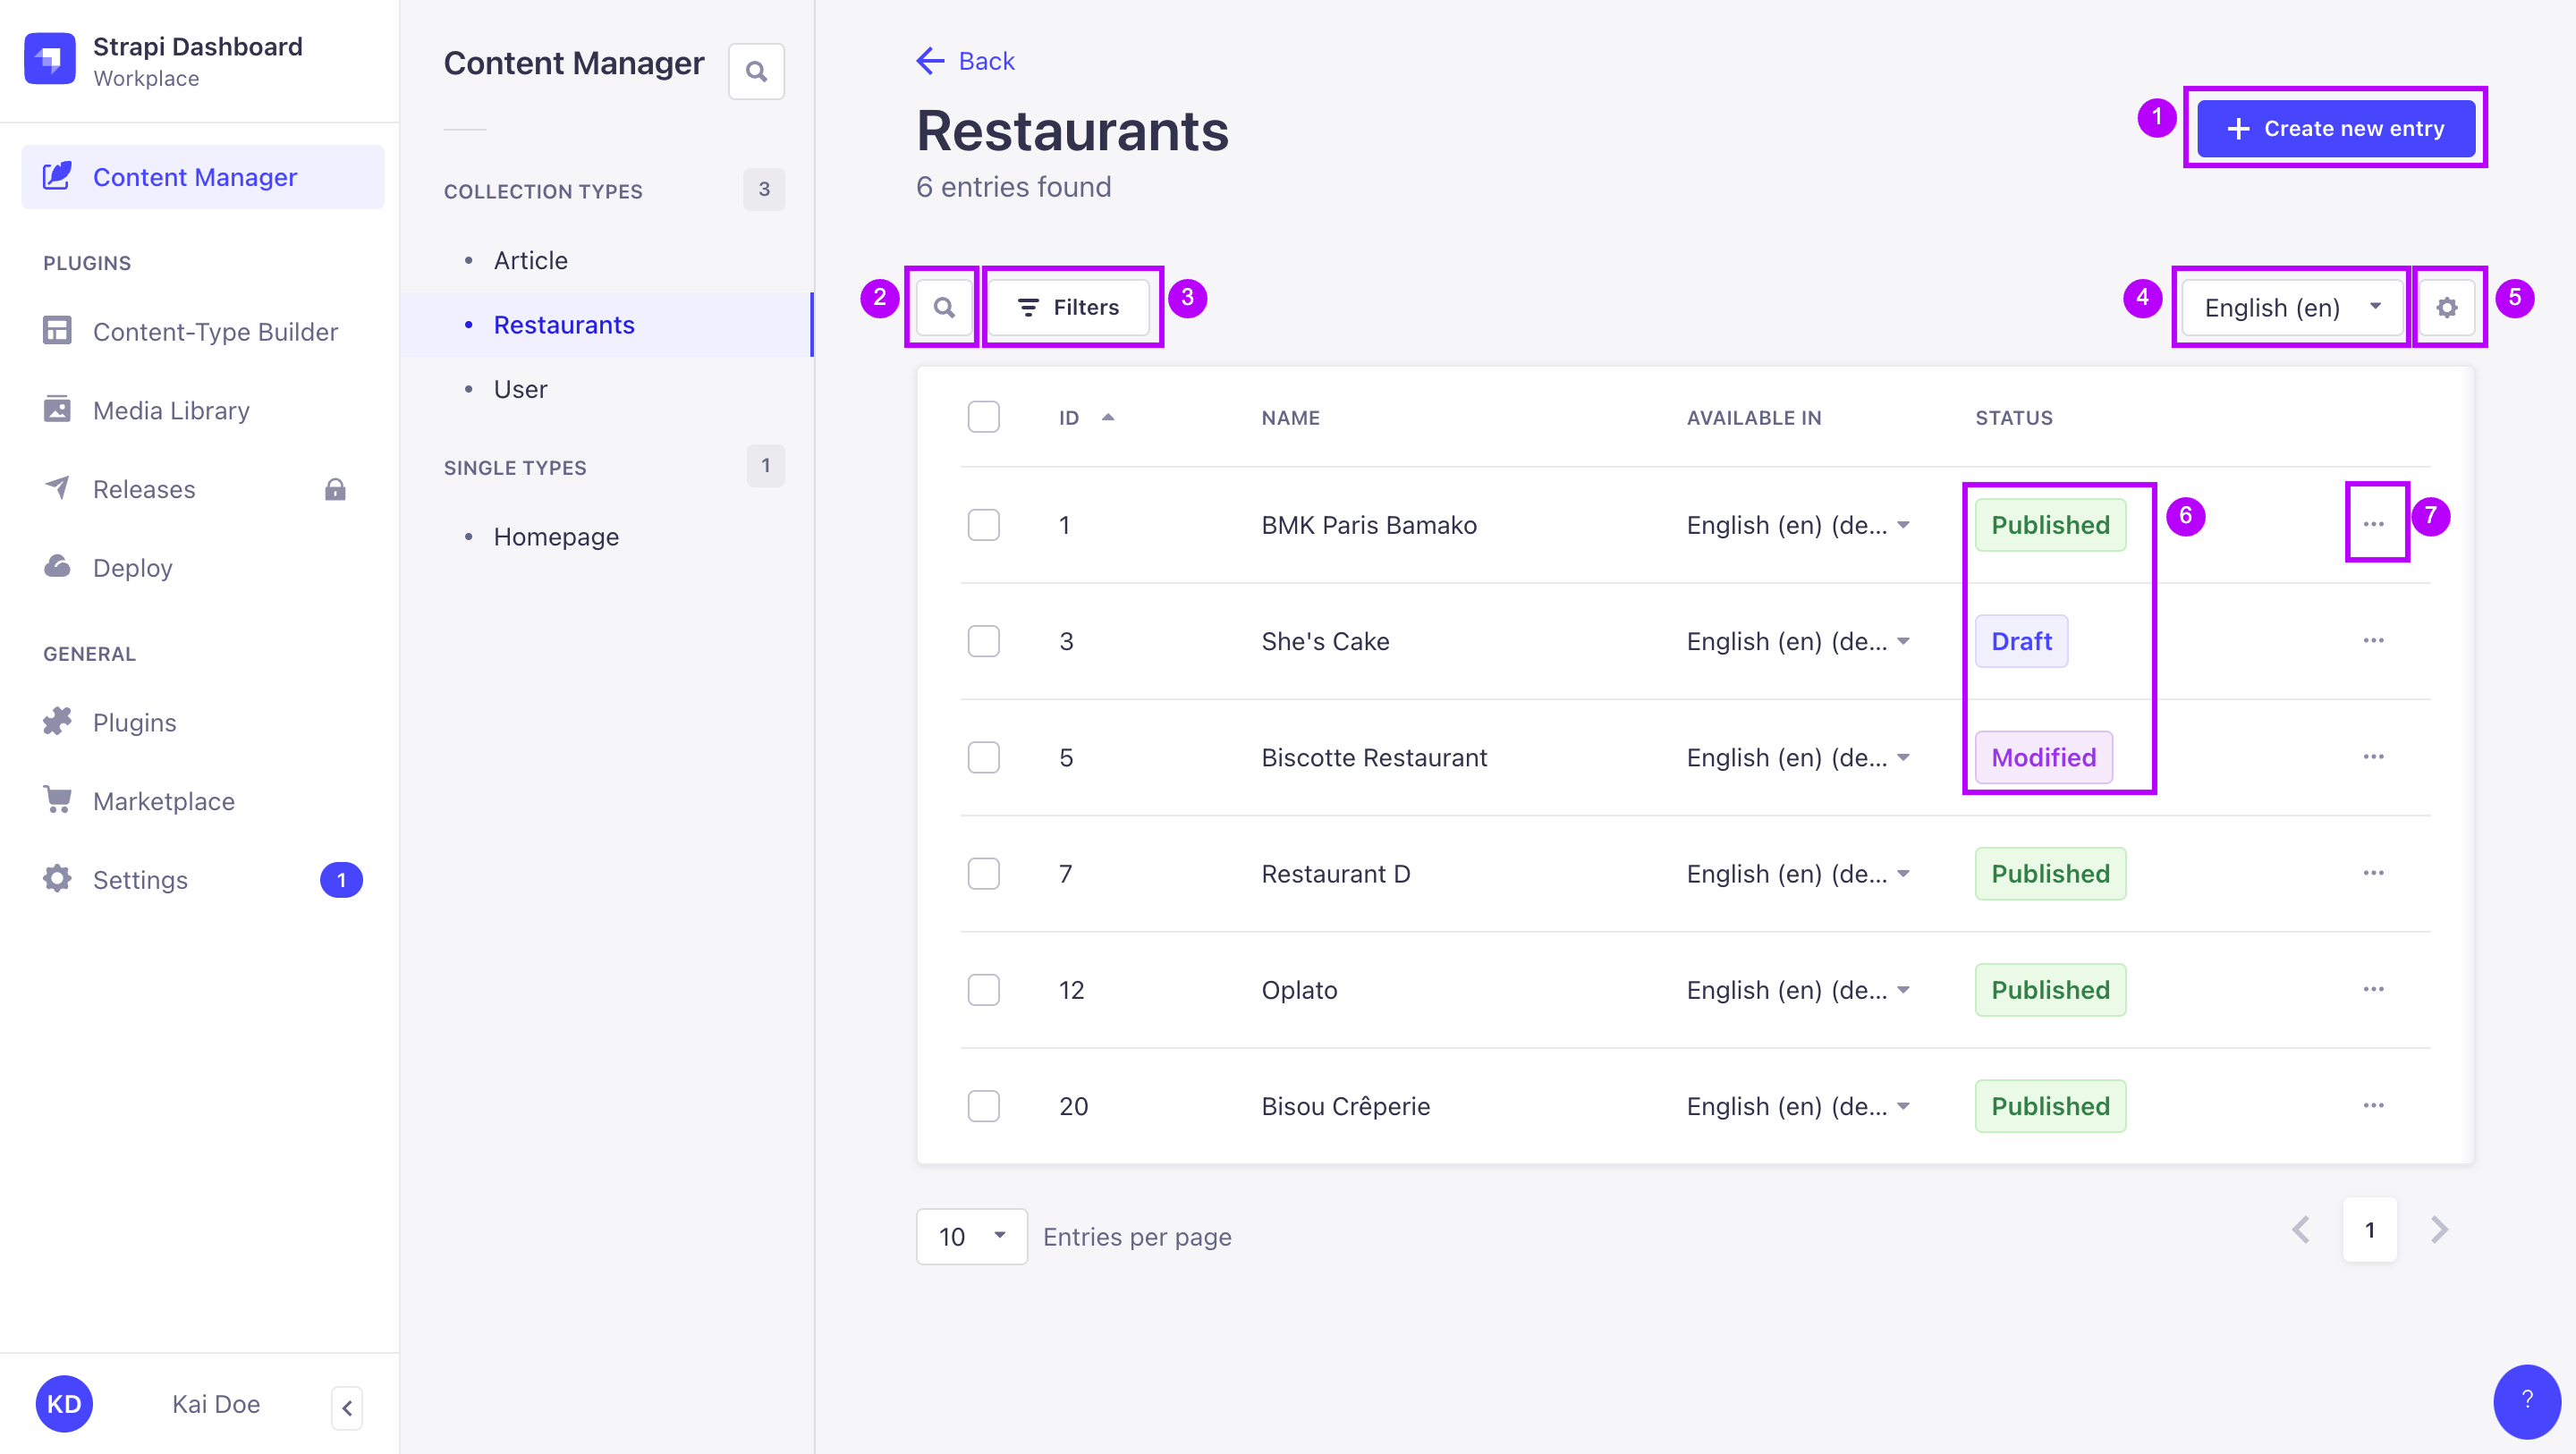Switch to the Article collection type
Image resolution: width=2576 pixels, height=1454 pixels.
pyautogui.click(x=529, y=260)
